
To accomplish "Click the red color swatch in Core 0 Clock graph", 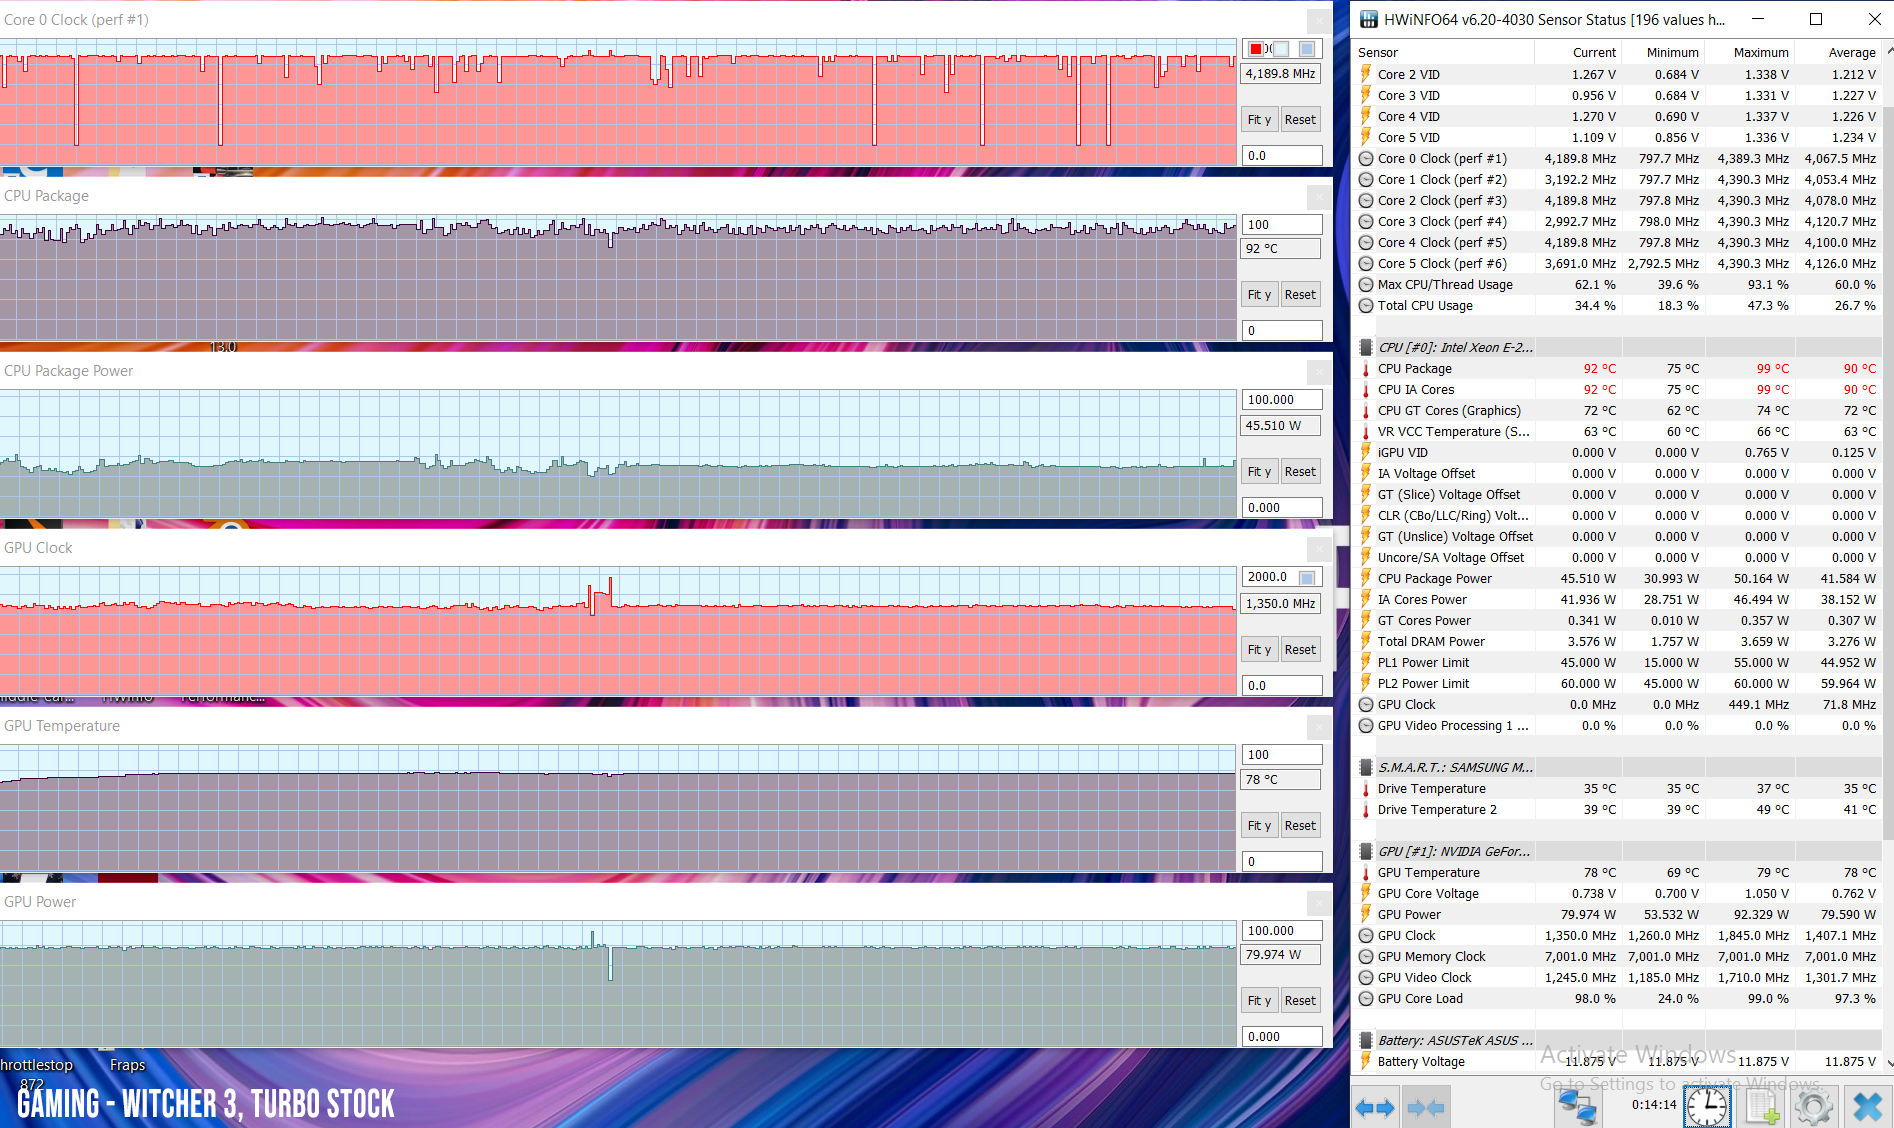I will (1256, 49).
